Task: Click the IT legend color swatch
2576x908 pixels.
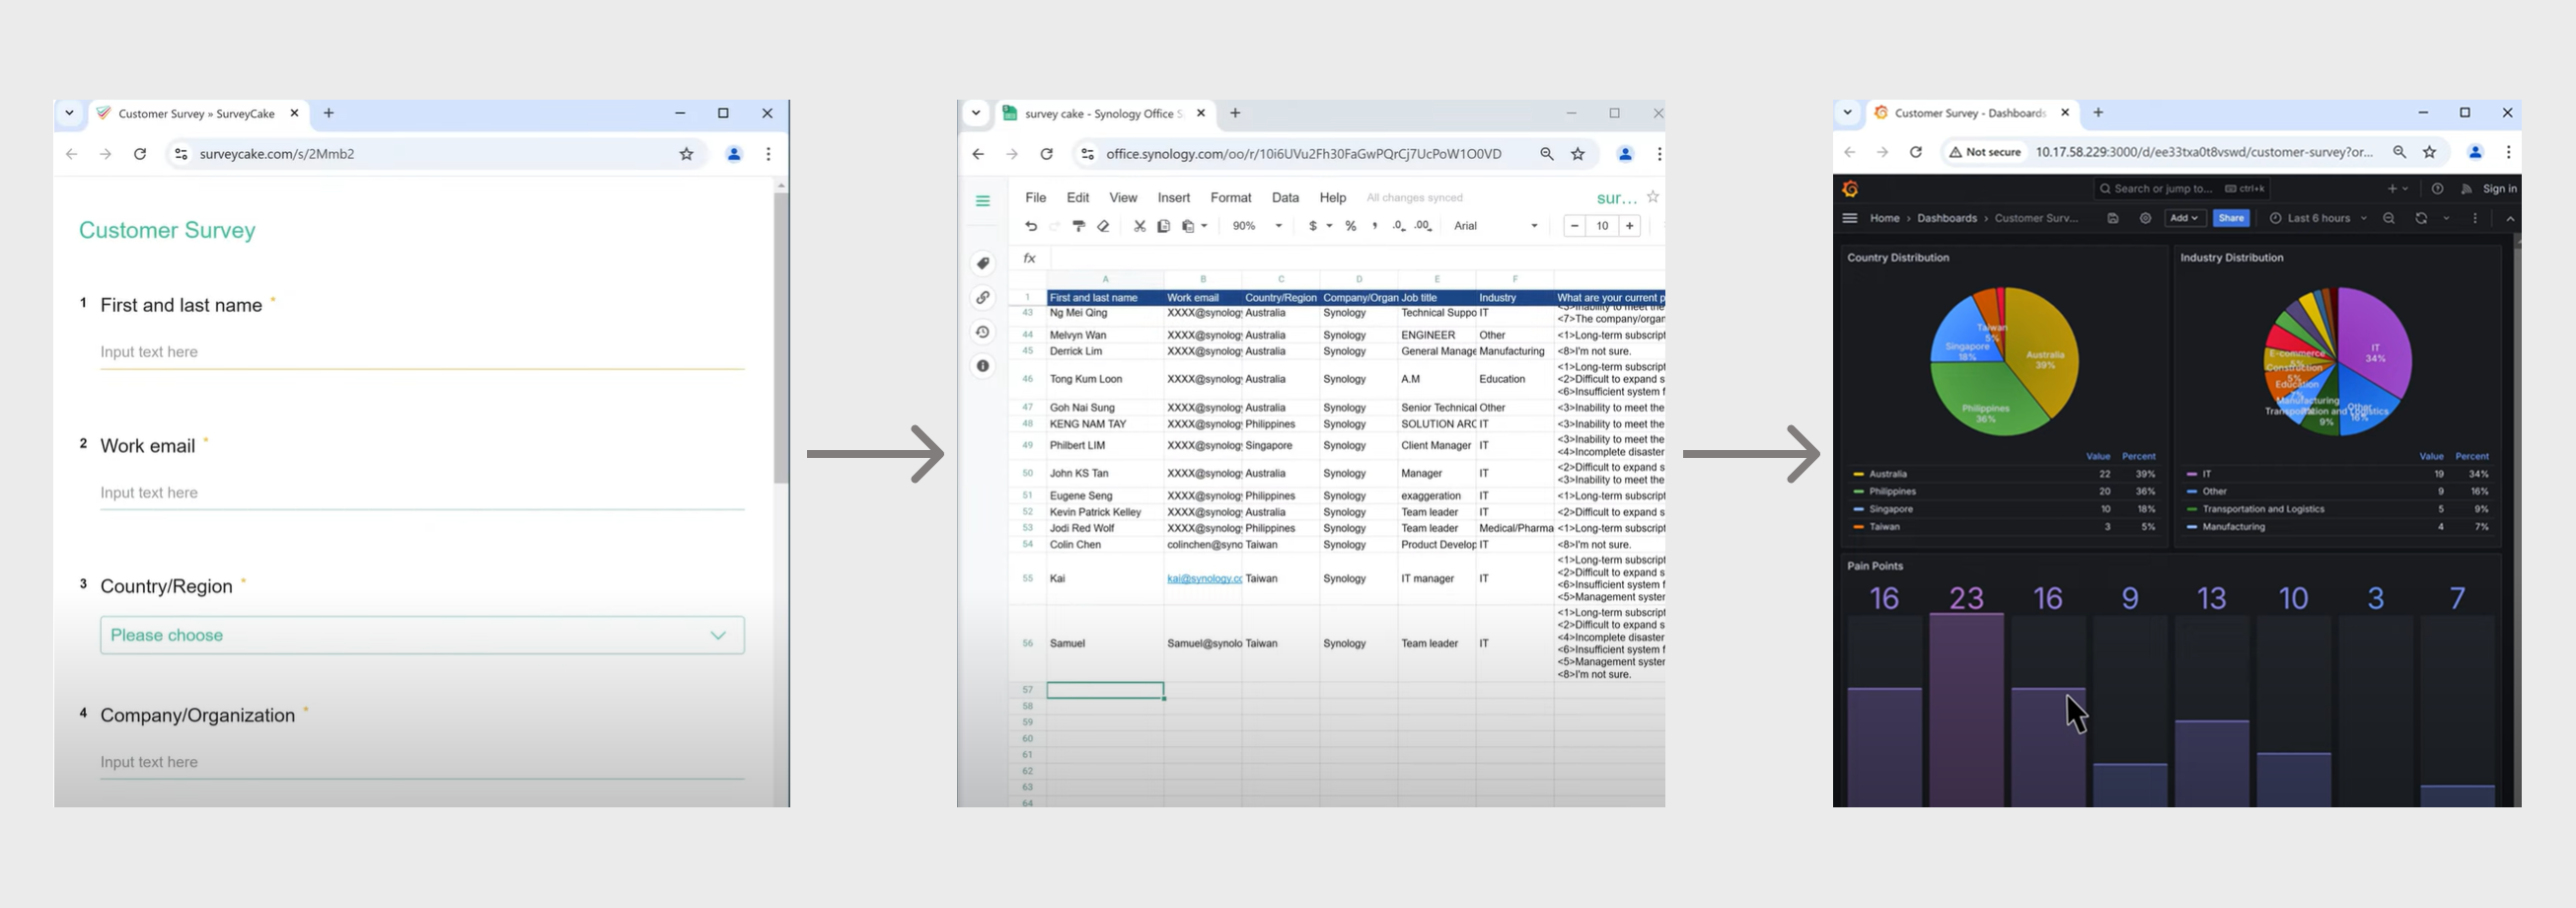Action: click(x=2191, y=474)
